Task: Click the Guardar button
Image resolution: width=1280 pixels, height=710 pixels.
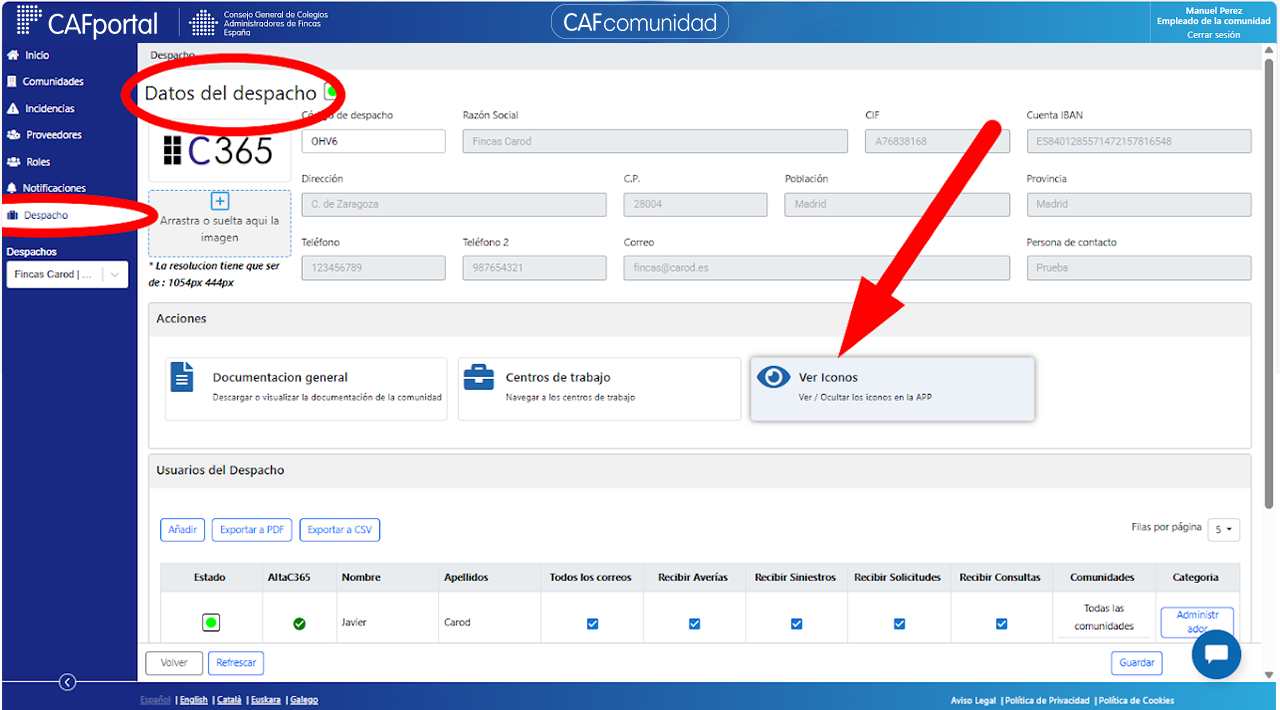Action: click(x=1137, y=662)
